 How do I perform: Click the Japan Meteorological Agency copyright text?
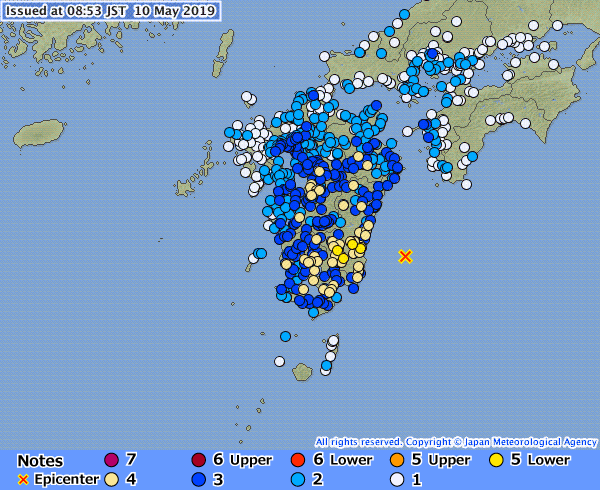pyautogui.click(x=456, y=442)
